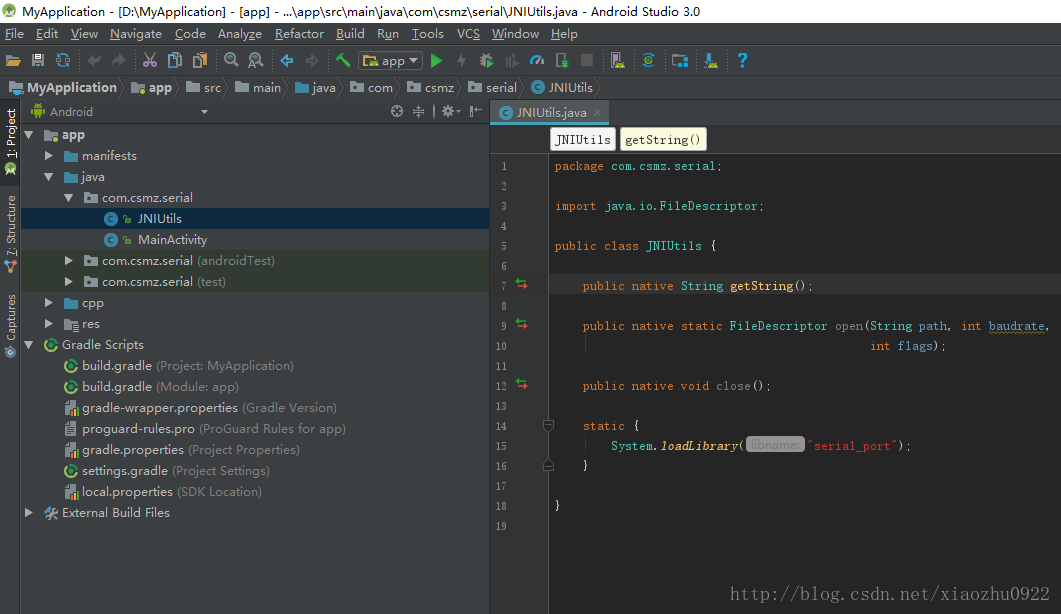Click the Make Project hammer icon
This screenshot has width=1061, height=614.
(x=343, y=60)
